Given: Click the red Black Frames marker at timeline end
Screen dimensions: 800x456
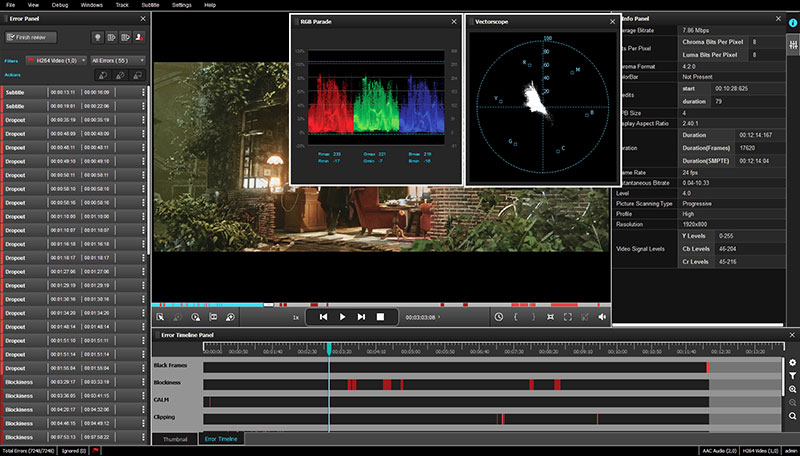Looking at the screenshot, I should 708,367.
